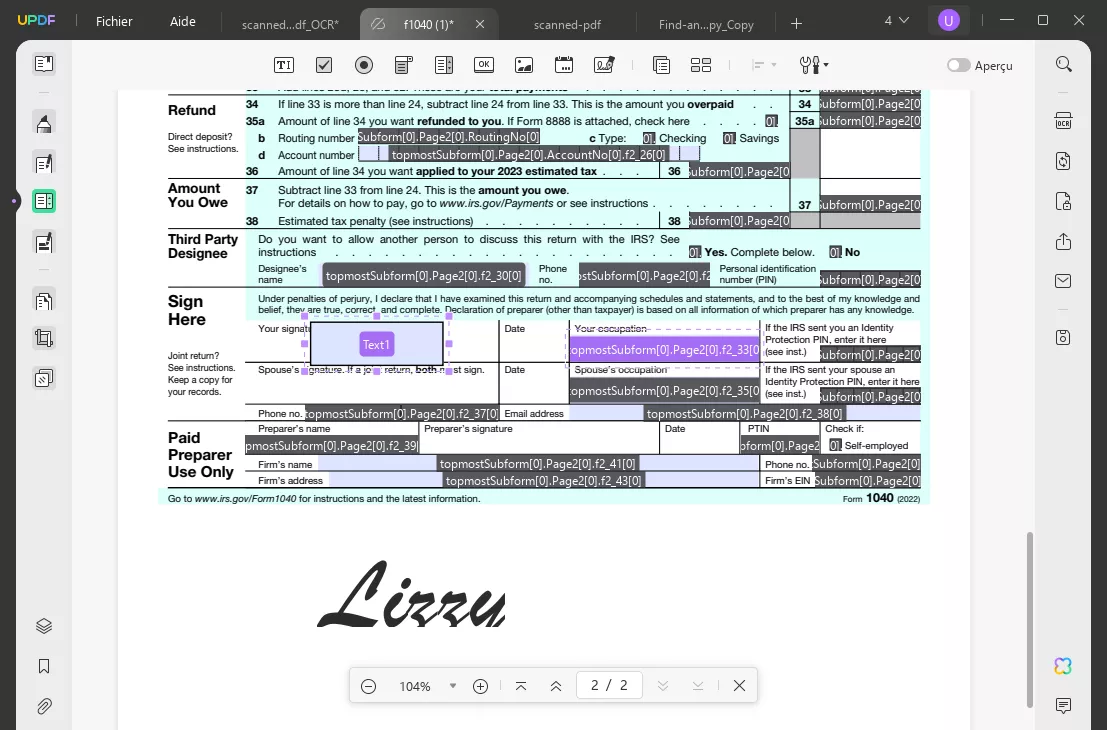Screen dimensions: 1107x730
Task: Insert a signature field
Action: (x=603, y=65)
